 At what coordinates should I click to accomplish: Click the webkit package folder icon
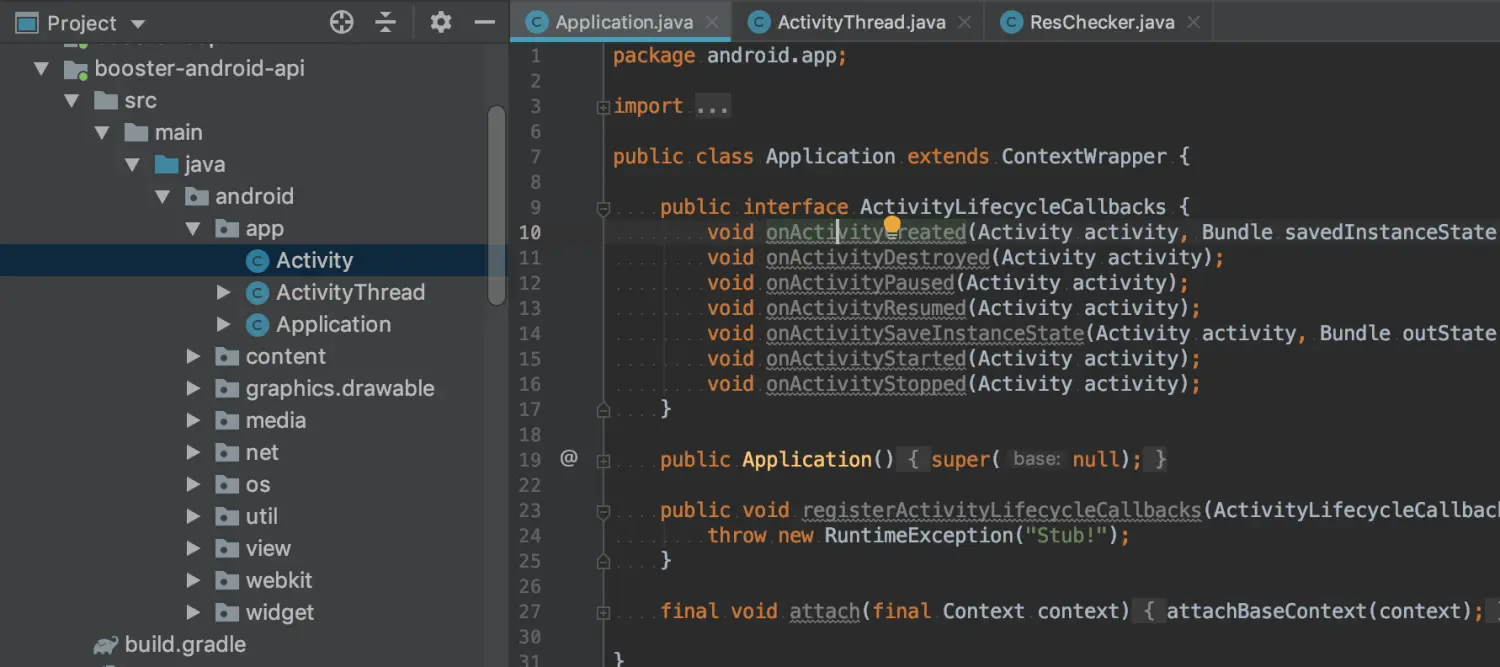click(x=227, y=581)
